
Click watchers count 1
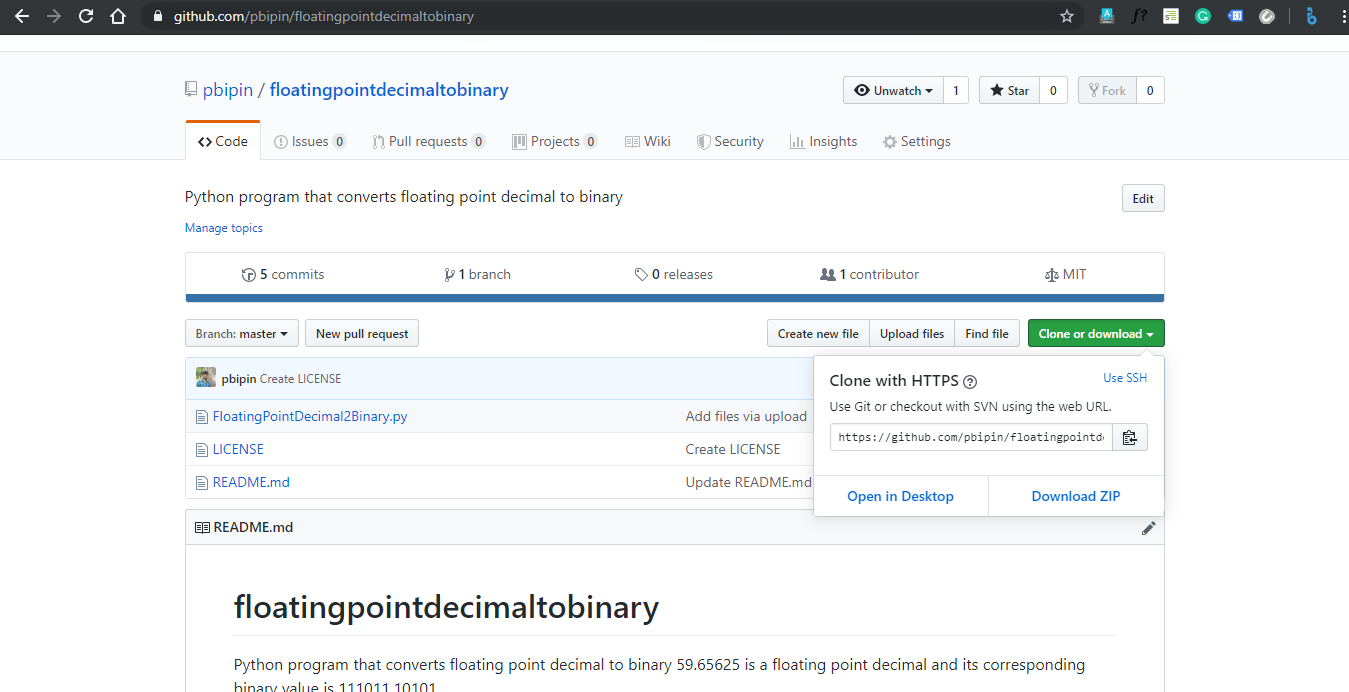955,90
